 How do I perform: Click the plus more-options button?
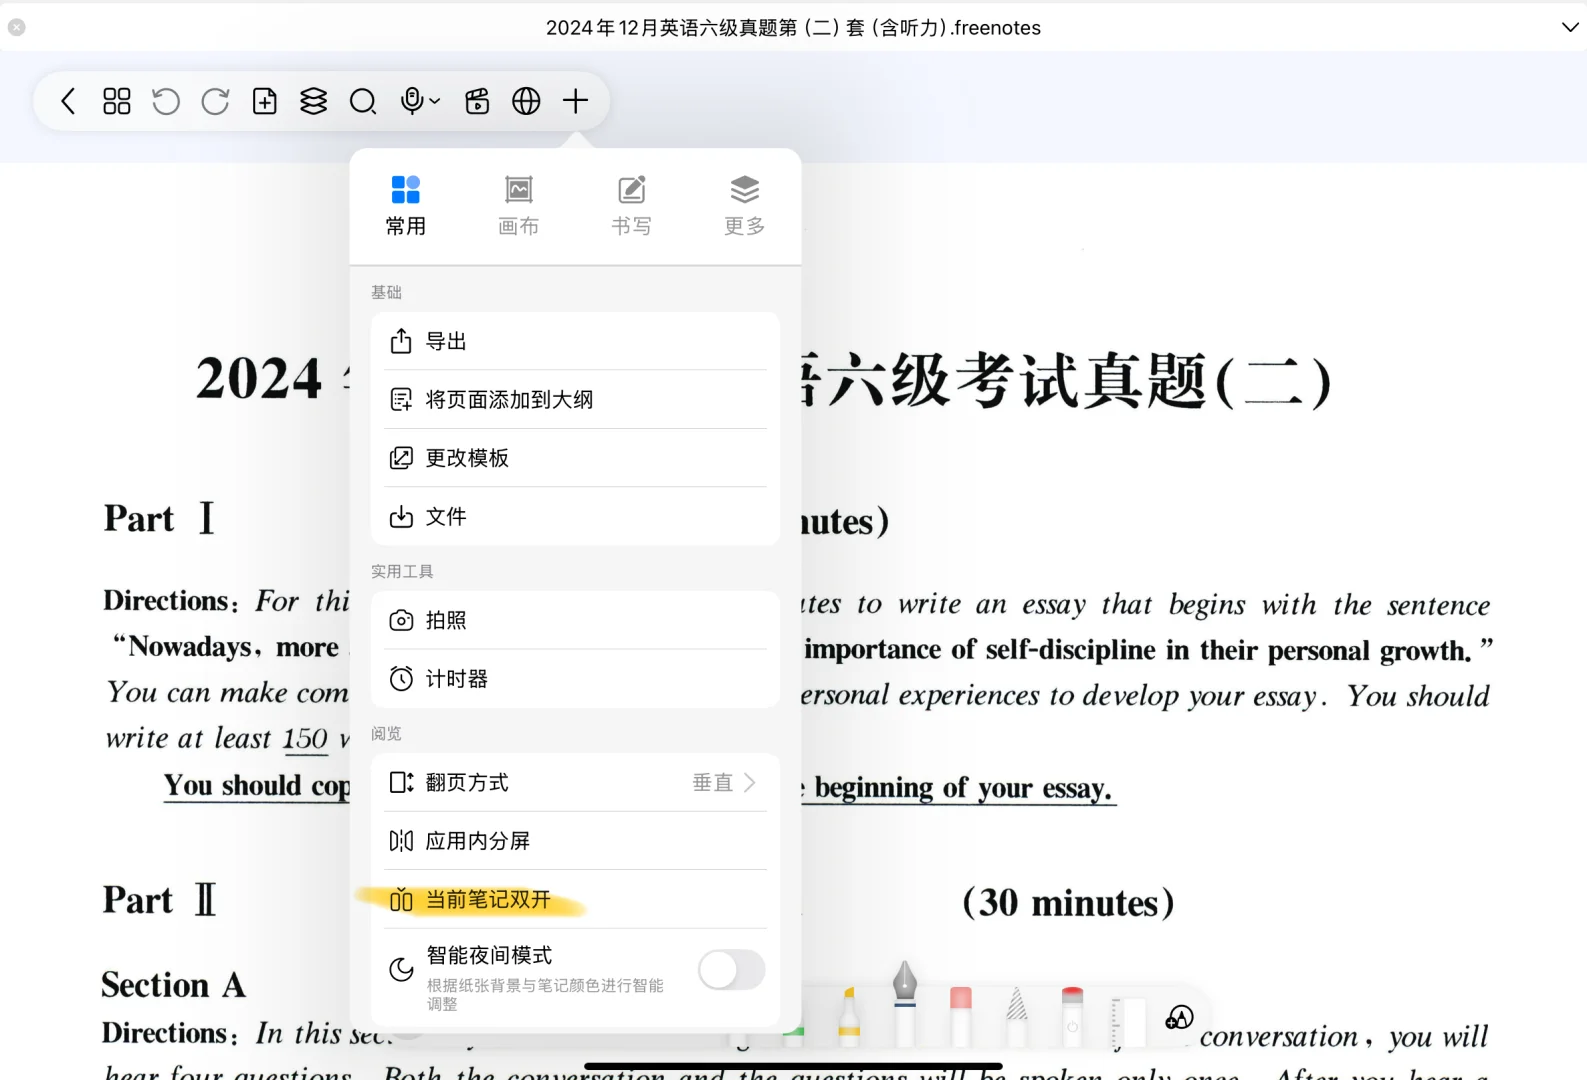click(575, 101)
